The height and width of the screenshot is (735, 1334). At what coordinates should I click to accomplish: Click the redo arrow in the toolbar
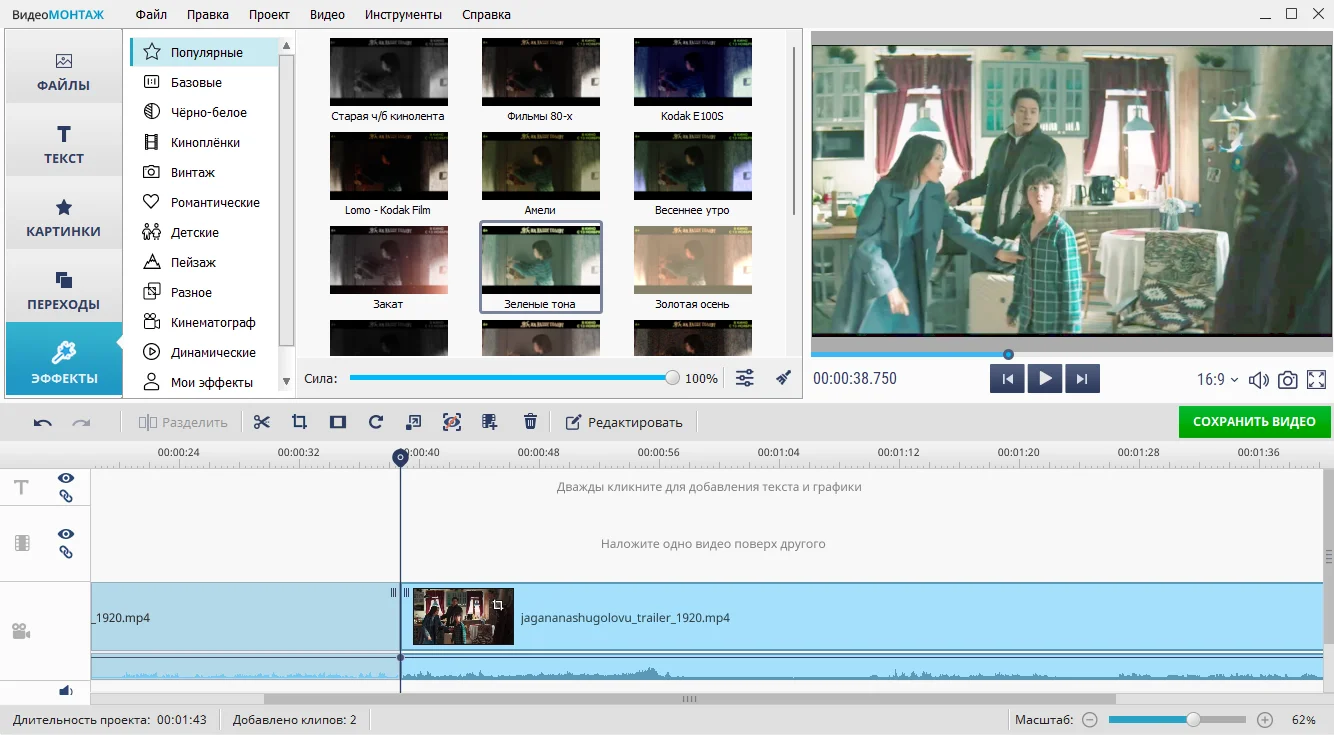pos(81,422)
